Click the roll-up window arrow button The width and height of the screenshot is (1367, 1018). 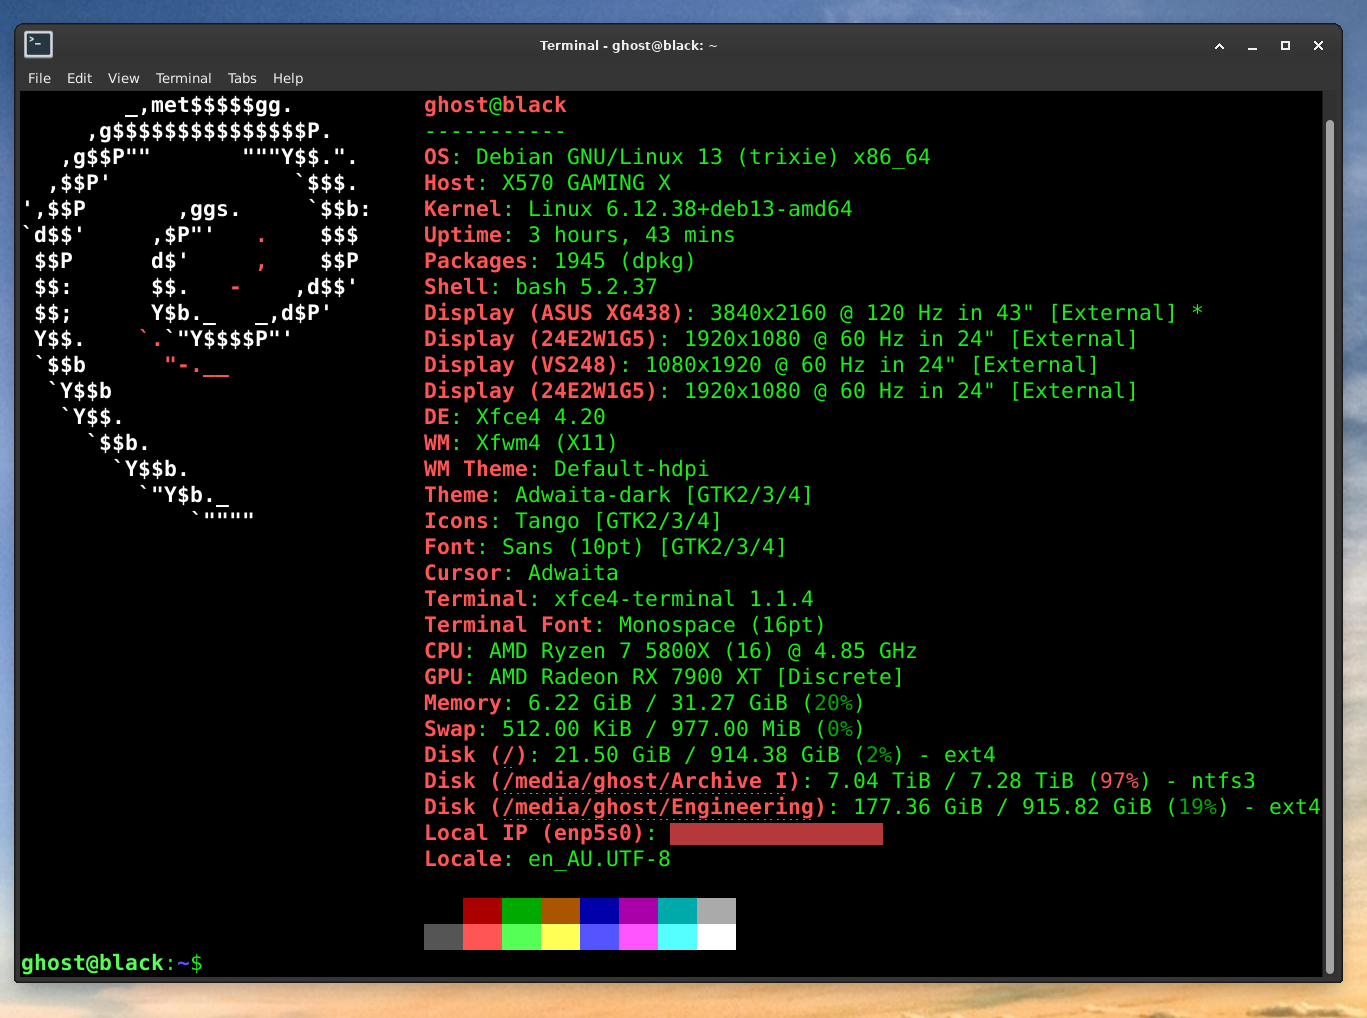pos(1219,46)
